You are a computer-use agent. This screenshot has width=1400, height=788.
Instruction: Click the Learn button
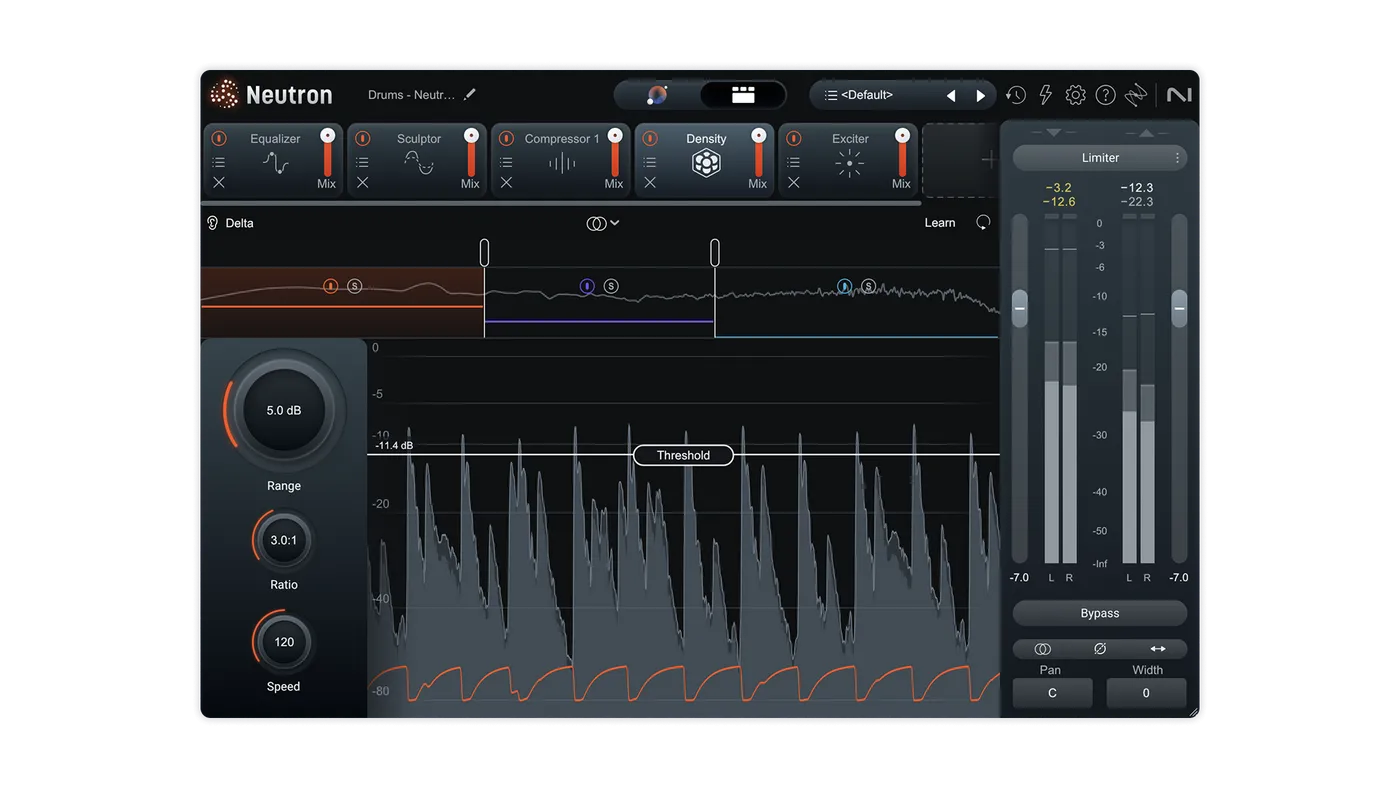point(940,223)
